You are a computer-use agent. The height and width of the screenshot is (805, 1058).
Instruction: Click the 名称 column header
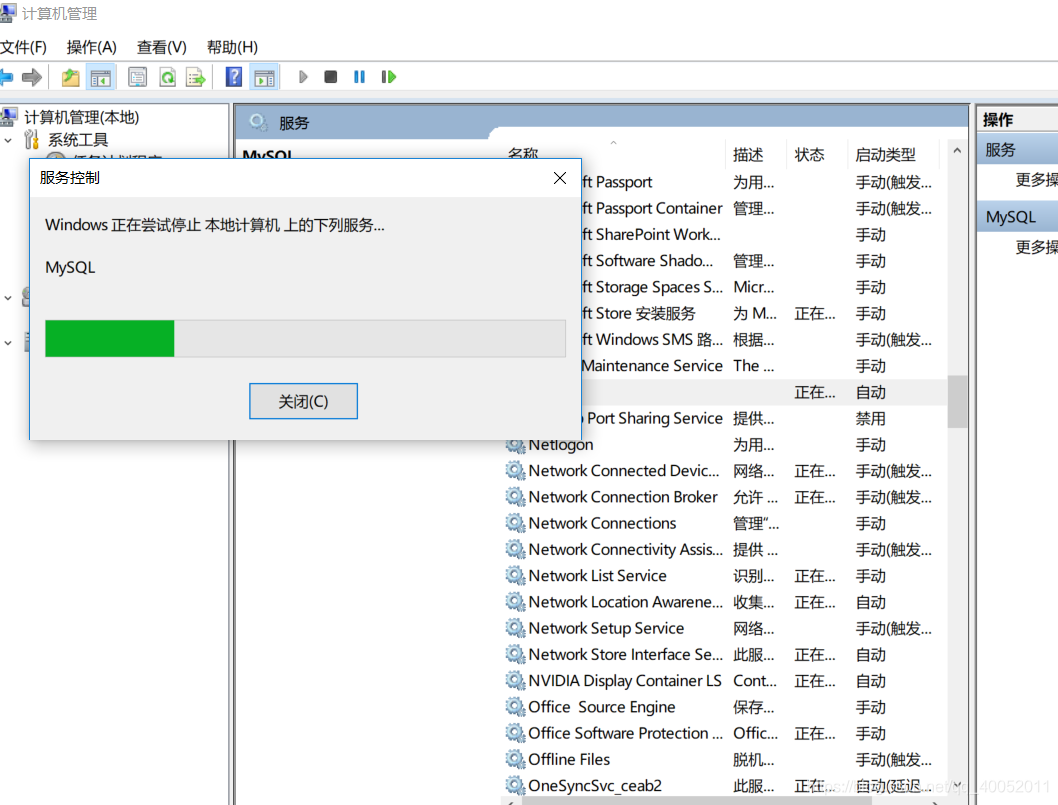pos(523,154)
